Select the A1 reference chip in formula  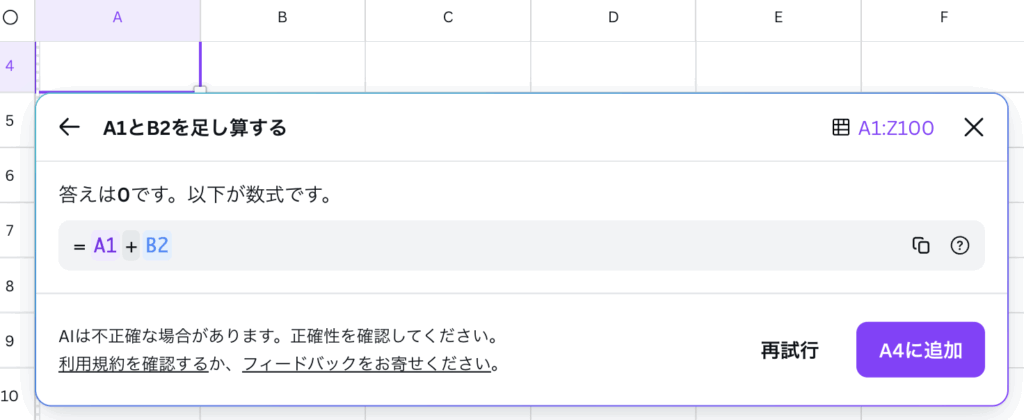[x=105, y=246]
